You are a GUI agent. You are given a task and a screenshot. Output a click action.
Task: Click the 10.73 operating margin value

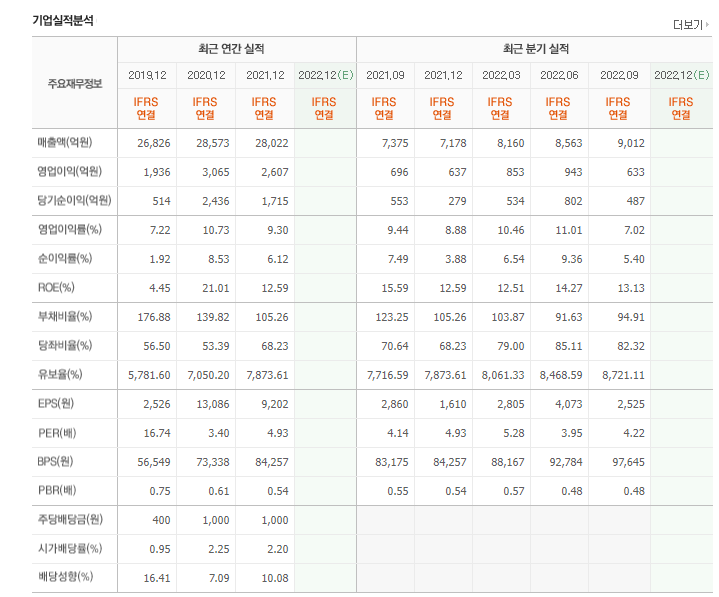216,230
